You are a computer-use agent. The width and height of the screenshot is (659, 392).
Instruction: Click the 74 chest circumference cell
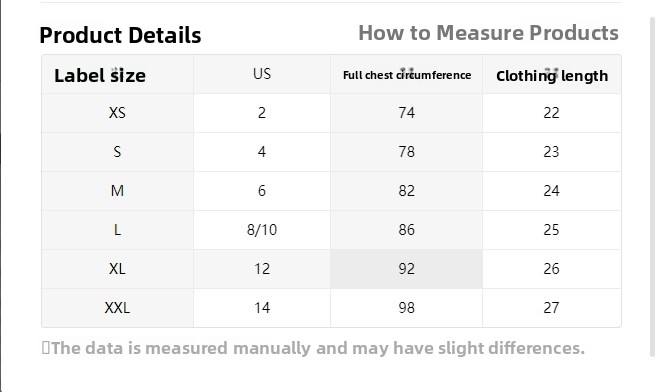click(406, 113)
